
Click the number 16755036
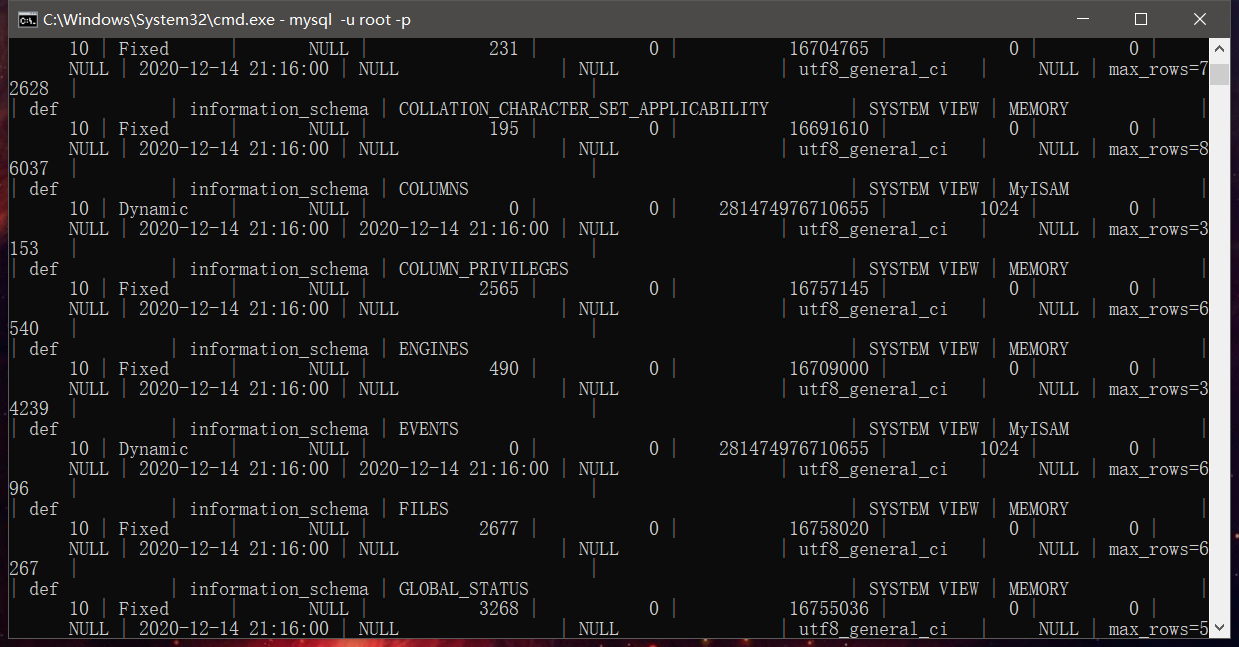pyautogui.click(x=829, y=609)
